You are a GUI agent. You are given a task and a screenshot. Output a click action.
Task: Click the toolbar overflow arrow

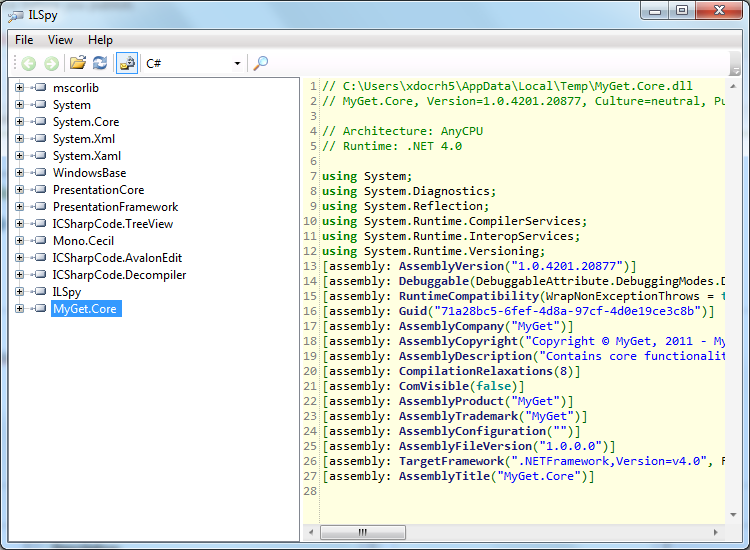[x=736, y=70]
